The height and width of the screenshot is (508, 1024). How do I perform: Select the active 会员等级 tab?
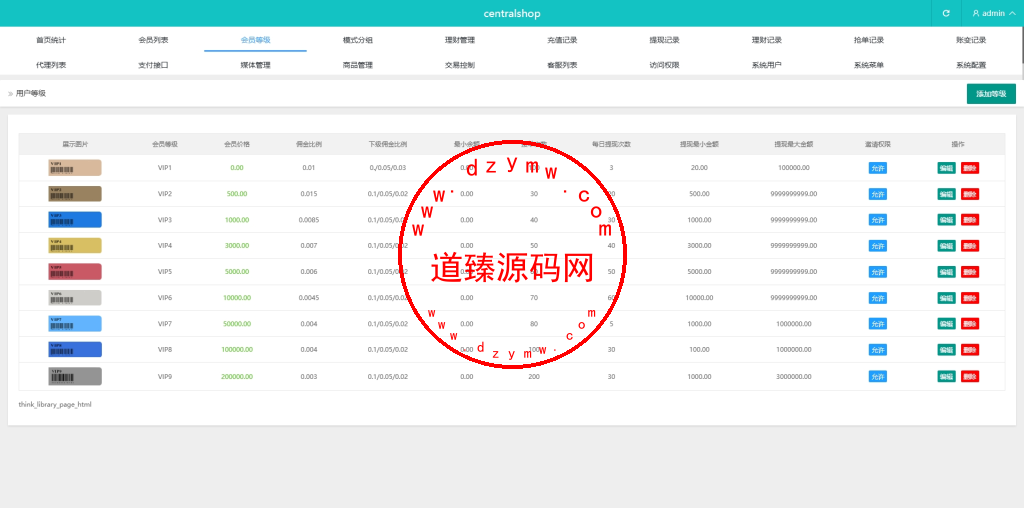pyautogui.click(x=255, y=40)
